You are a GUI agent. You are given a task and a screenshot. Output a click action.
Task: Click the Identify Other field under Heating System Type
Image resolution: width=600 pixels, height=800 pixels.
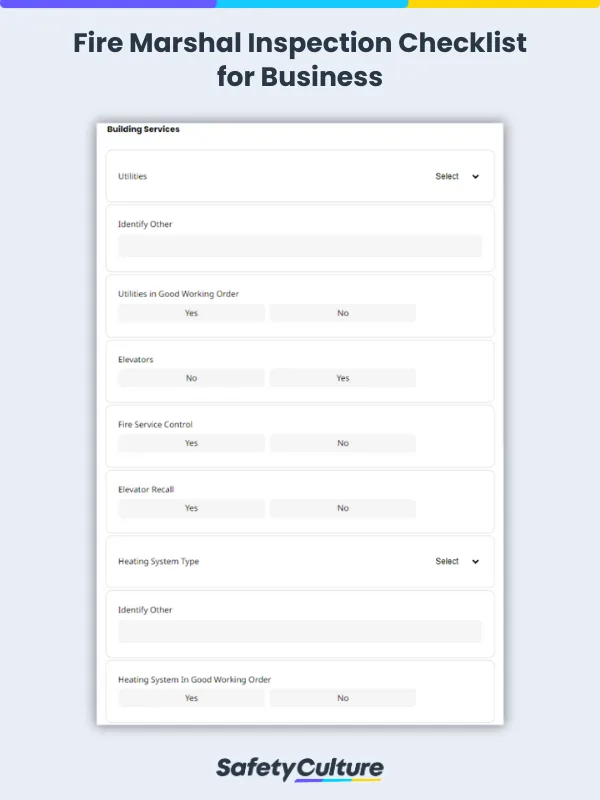(299, 631)
